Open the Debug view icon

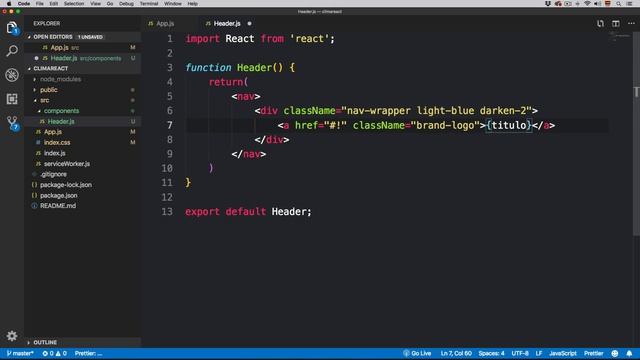(x=12, y=75)
